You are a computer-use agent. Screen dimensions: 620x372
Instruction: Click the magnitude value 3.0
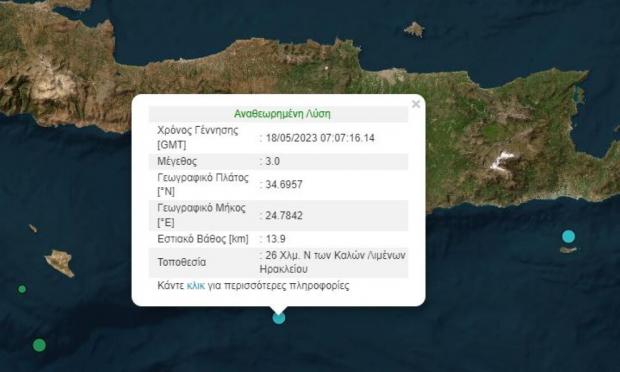coord(272,161)
